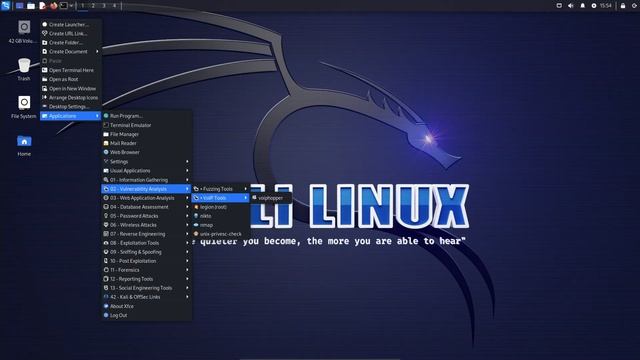
Task: Switch to workspace 2
Action: [93, 6]
